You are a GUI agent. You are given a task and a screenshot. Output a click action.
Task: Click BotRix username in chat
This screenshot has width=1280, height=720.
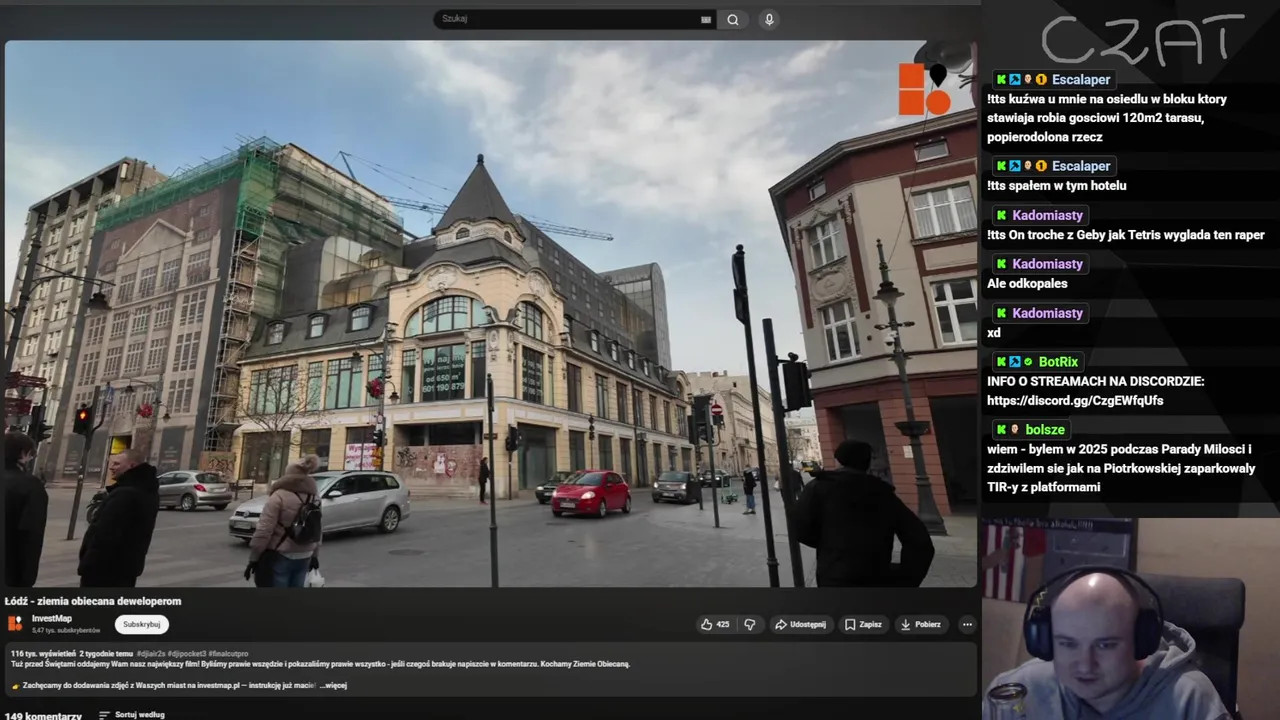pos(1058,362)
